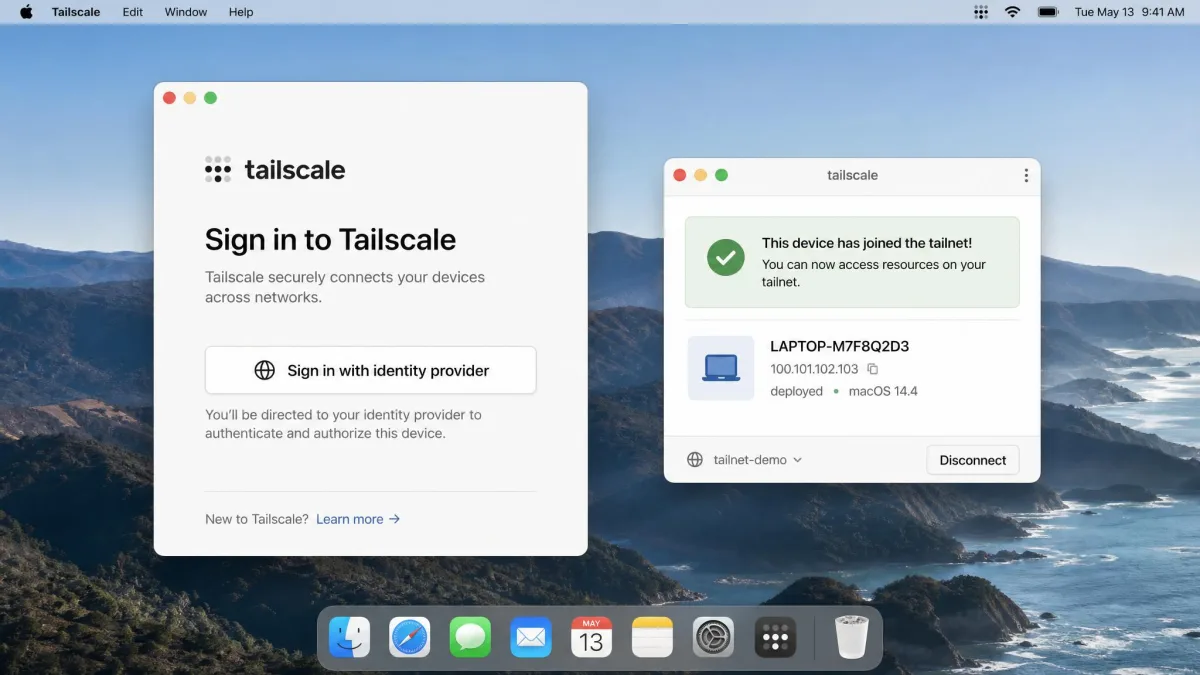
Task: Click the 100.101.102.103 address text
Action: coord(814,369)
